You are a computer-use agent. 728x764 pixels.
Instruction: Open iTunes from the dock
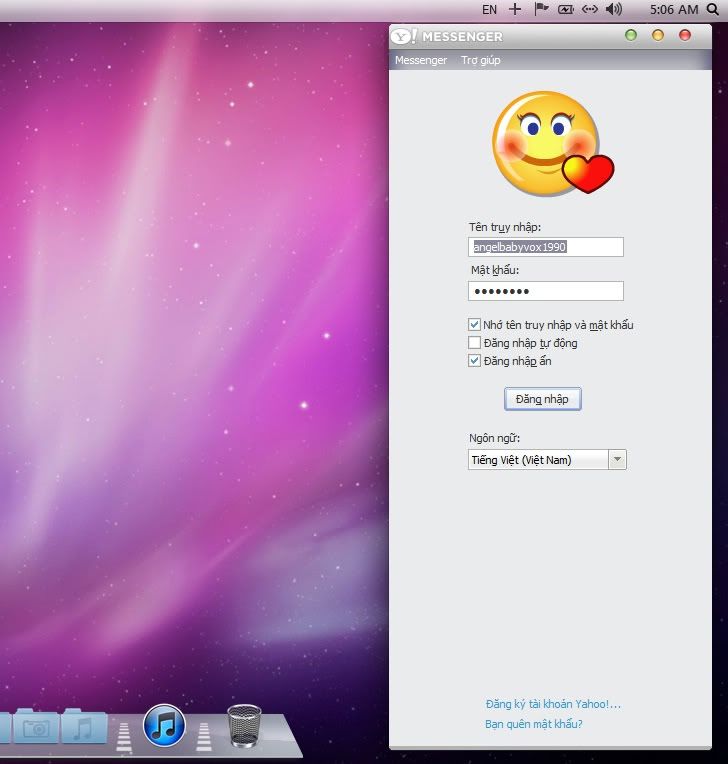click(165, 725)
